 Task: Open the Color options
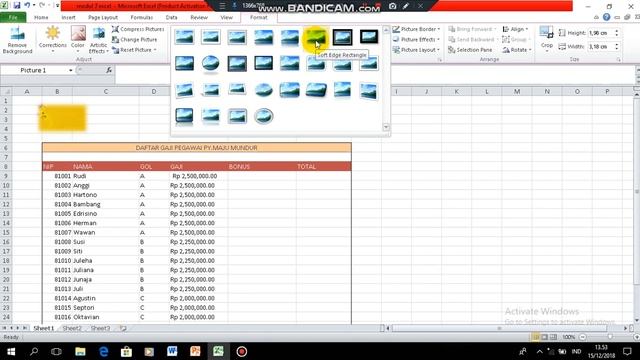[x=78, y=40]
